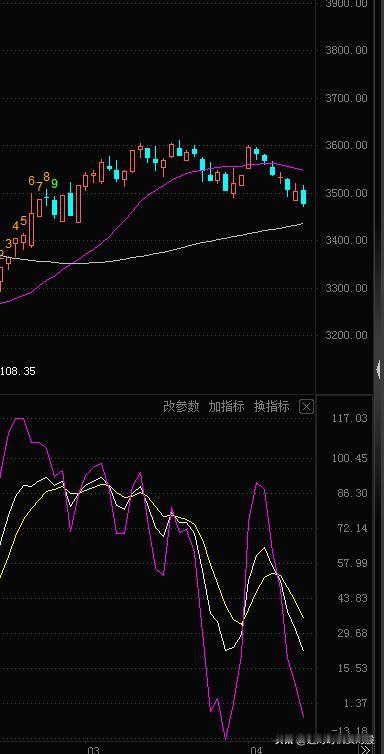
Task: Click the 3500.00 price axis label
Action: (x=346, y=193)
